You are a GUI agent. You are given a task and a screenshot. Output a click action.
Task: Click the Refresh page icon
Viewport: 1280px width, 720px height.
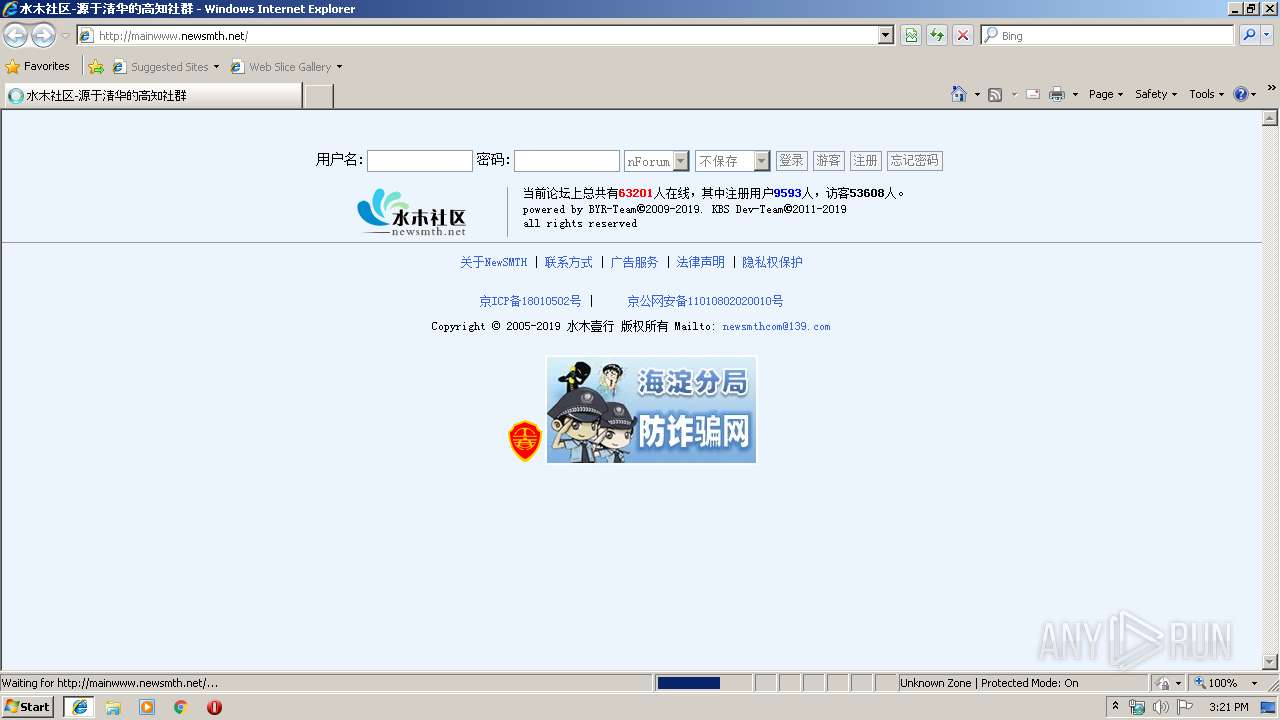[x=937, y=35]
